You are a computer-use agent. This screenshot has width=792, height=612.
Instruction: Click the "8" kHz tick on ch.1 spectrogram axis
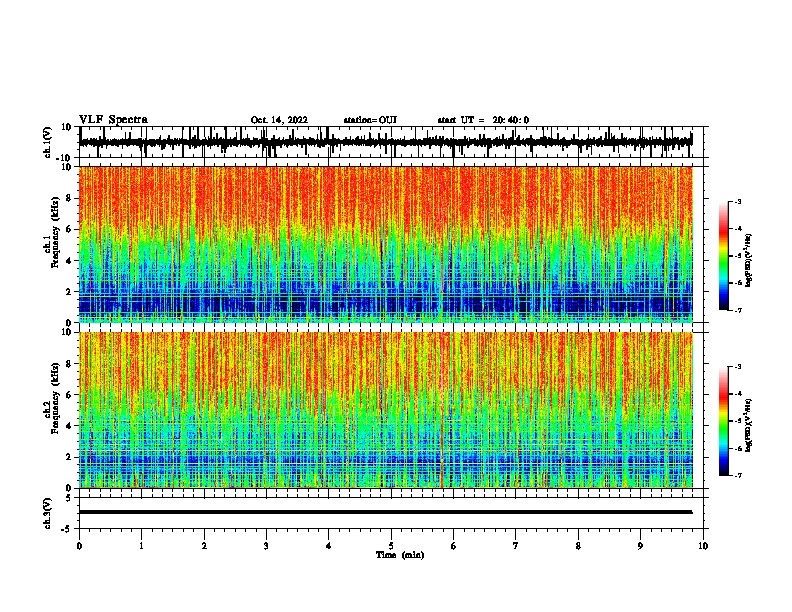70,198
